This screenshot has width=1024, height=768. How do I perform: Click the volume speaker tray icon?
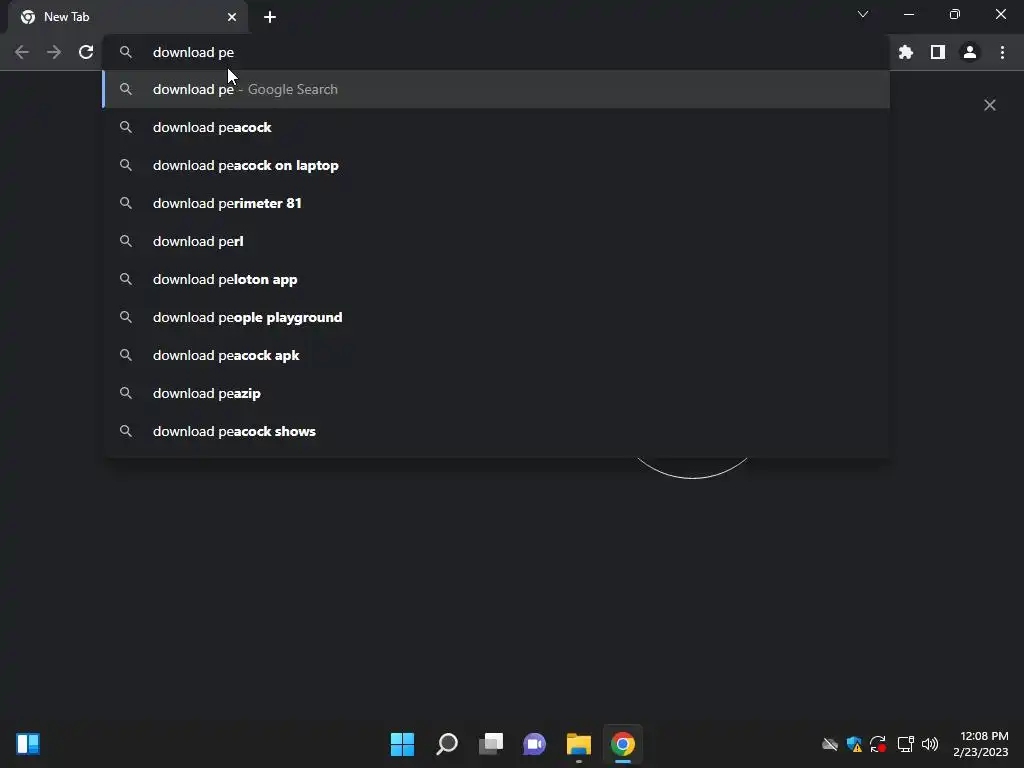click(930, 744)
